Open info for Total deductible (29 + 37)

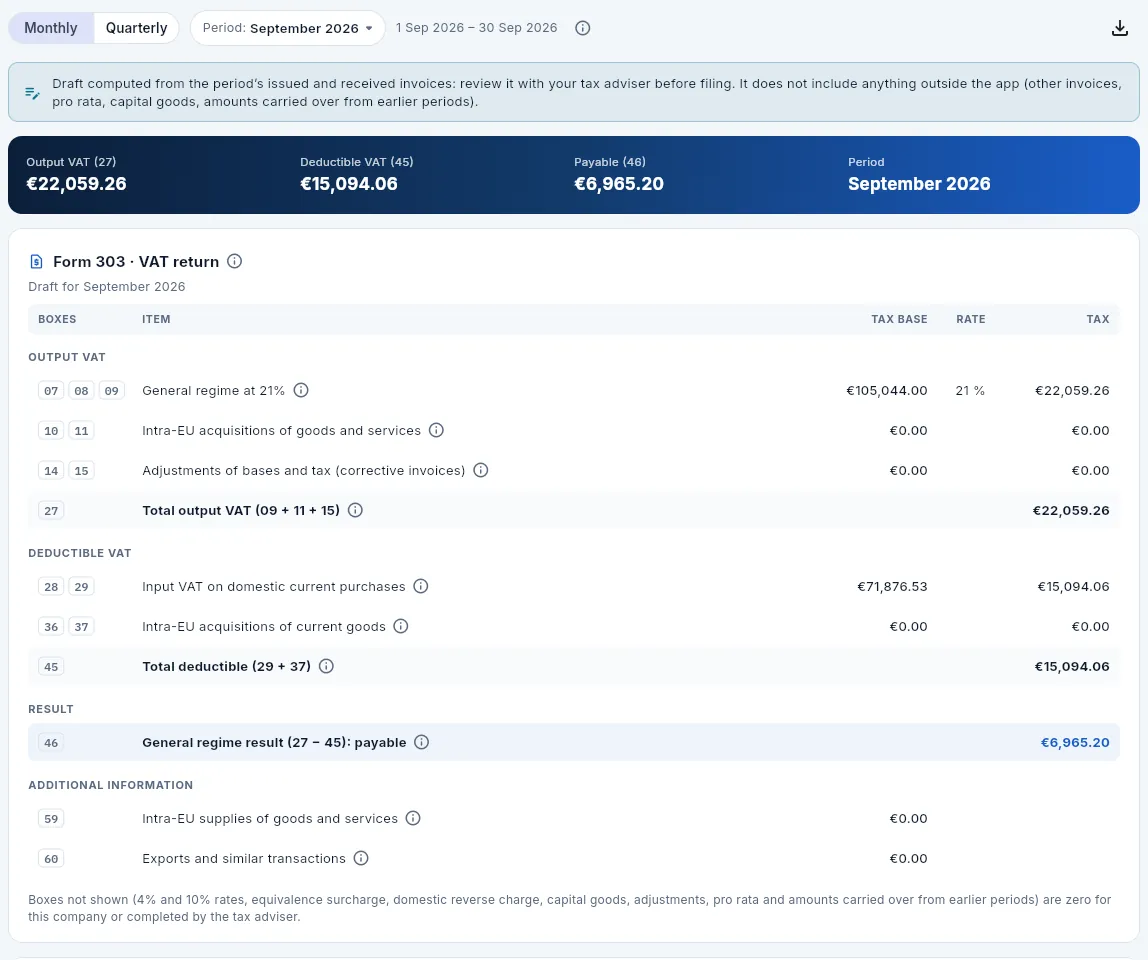point(327,666)
